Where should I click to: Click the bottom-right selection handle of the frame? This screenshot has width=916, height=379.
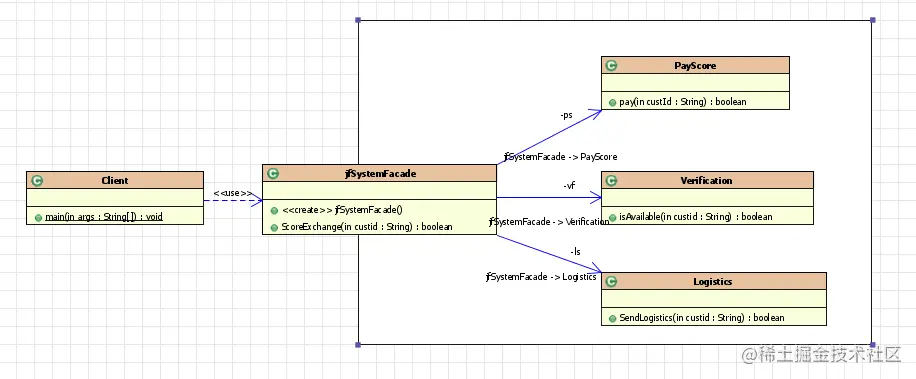(x=873, y=345)
